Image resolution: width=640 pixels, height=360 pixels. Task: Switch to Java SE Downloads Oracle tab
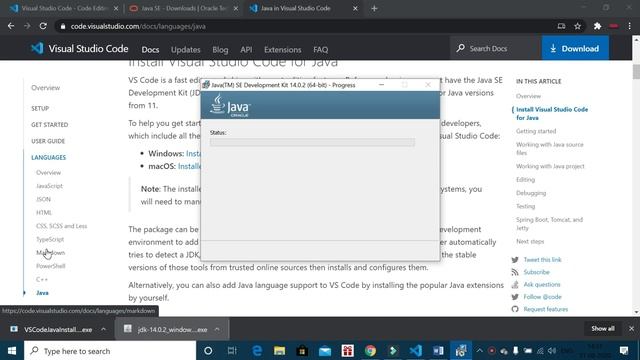183,8
